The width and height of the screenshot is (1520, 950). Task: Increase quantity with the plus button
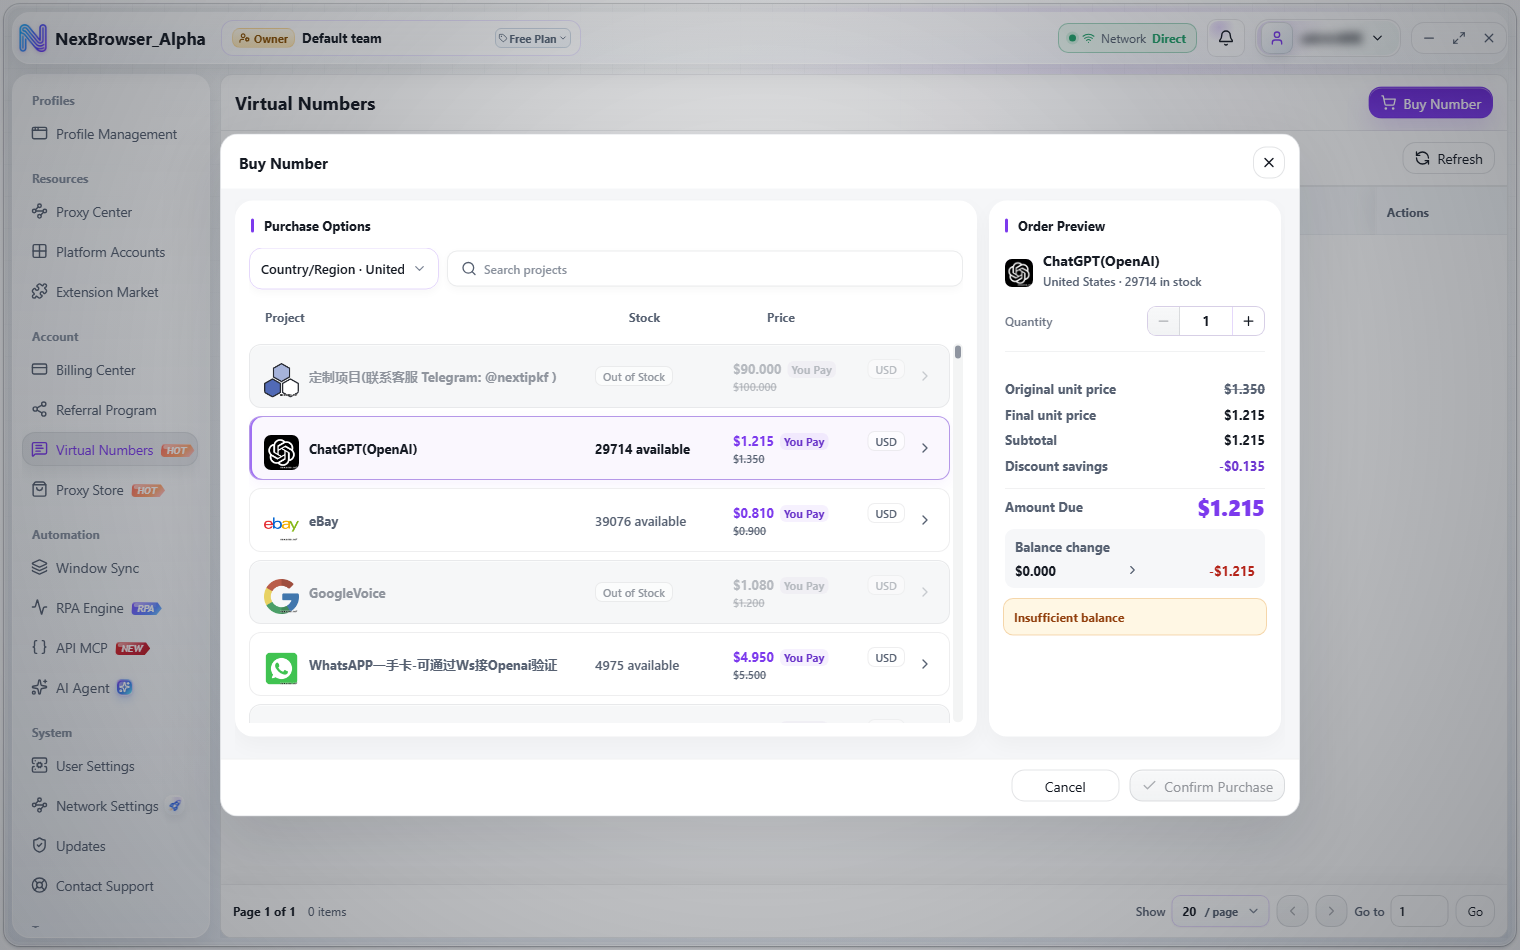[x=1248, y=321]
